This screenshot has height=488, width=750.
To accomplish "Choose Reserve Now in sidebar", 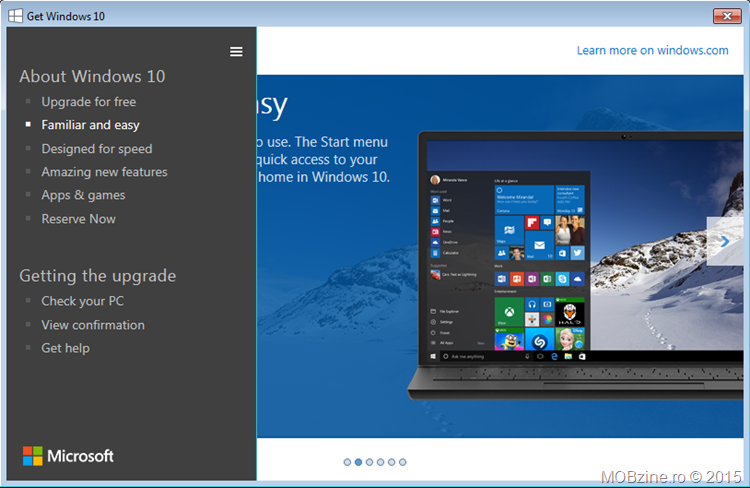I will click(x=78, y=219).
